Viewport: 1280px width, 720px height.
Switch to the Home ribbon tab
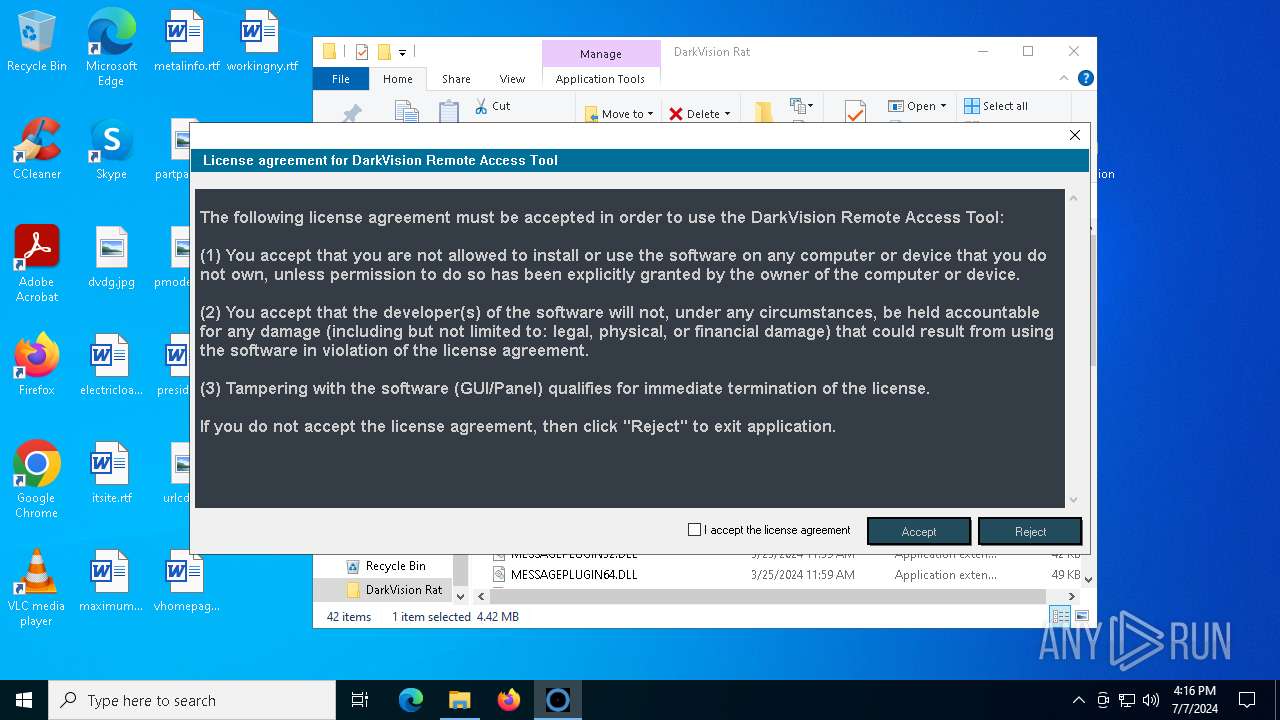click(x=397, y=79)
